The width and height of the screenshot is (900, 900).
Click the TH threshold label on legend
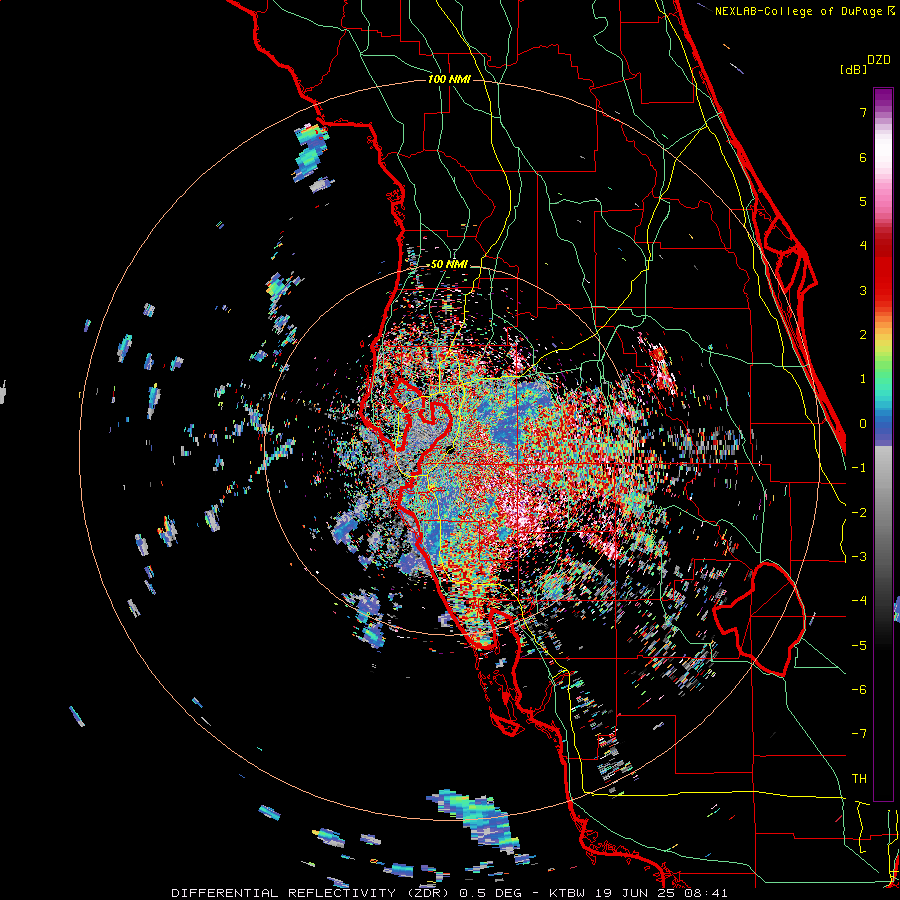[859, 779]
